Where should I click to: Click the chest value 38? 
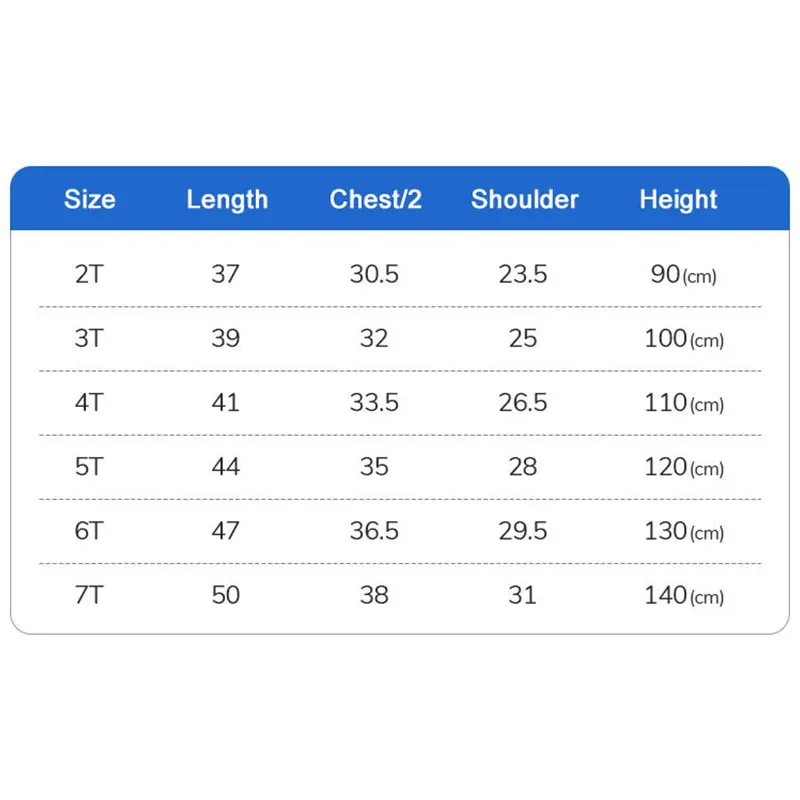pos(374,595)
